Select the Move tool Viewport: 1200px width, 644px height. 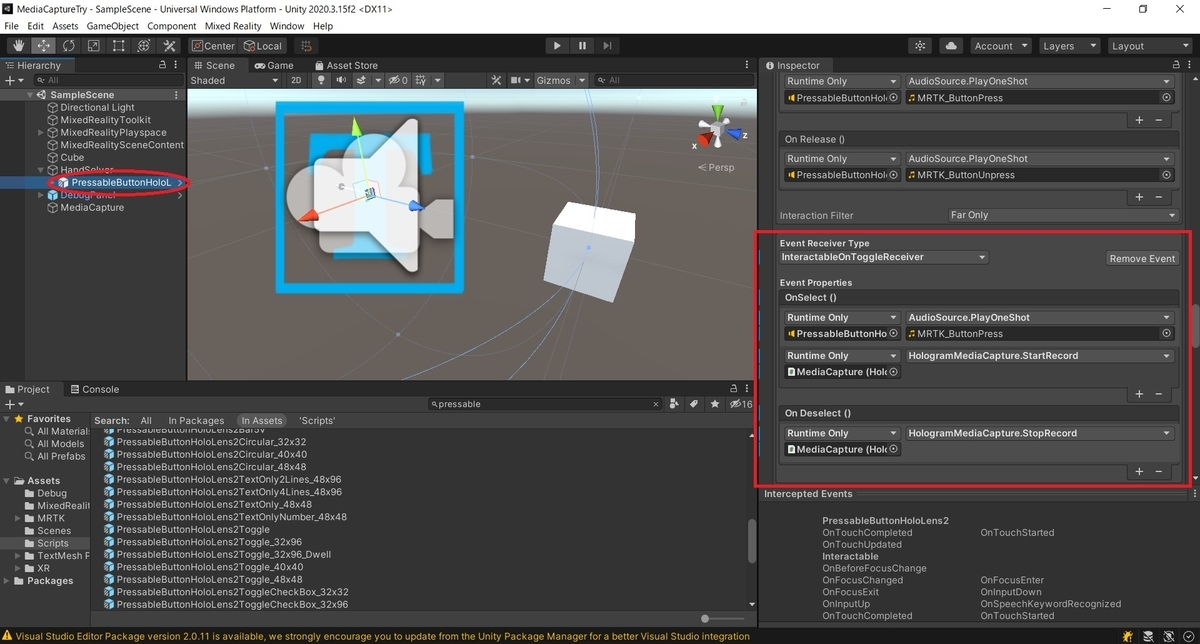[43, 46]
